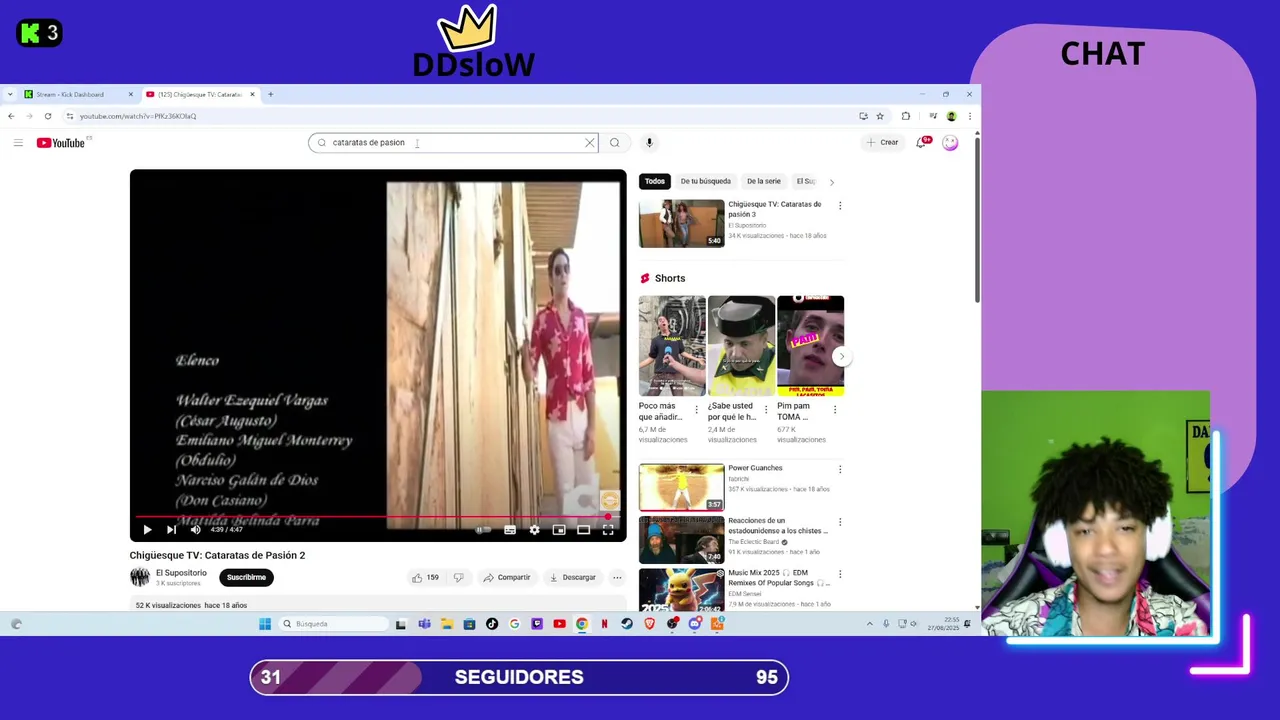Open Brave browser from the taskbar
The image size is (1280, 720).
(x=649, y=624)
